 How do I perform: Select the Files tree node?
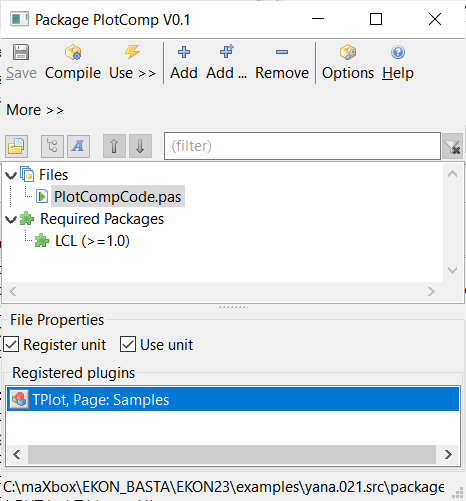coord(54,175)
